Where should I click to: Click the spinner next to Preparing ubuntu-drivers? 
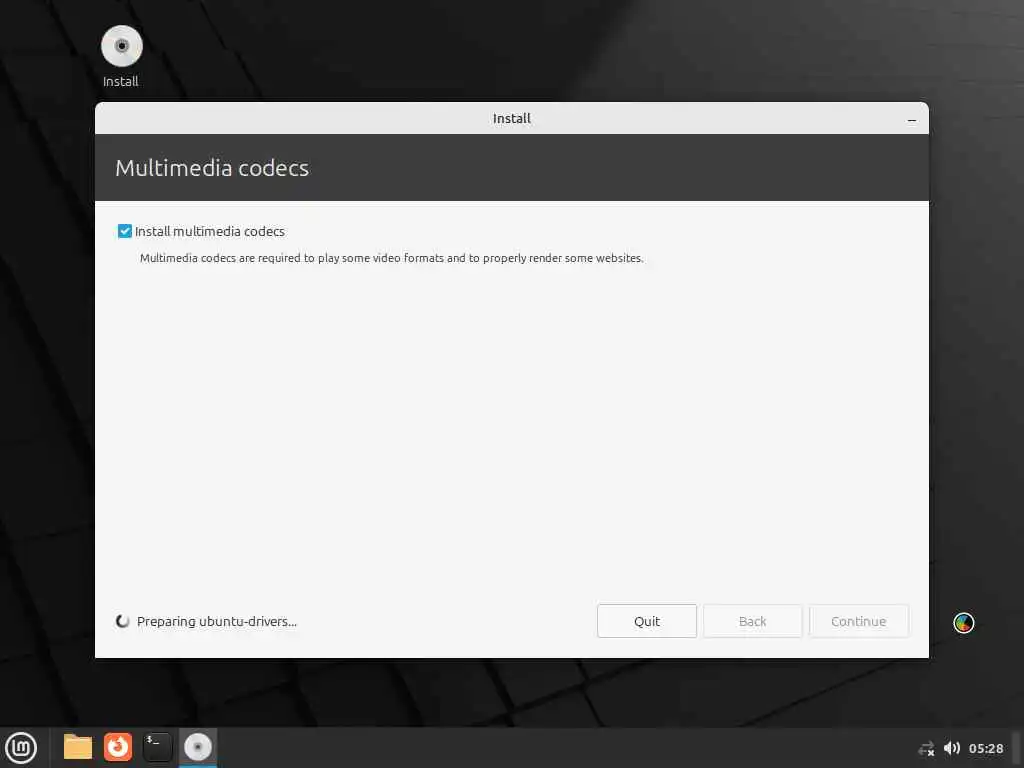pos(122,621)
